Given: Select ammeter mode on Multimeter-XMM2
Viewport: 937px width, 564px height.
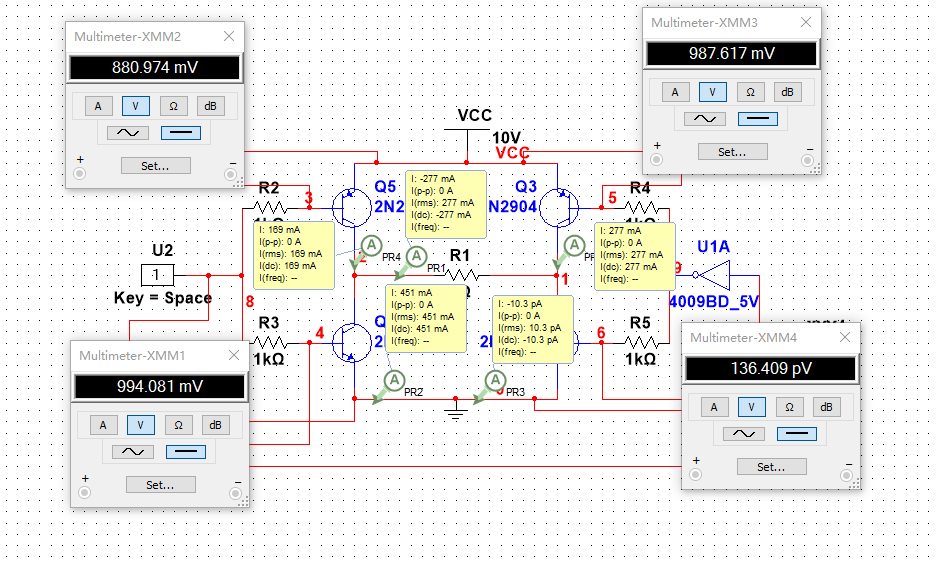Looking at the screenshot, I should (98, 106).
